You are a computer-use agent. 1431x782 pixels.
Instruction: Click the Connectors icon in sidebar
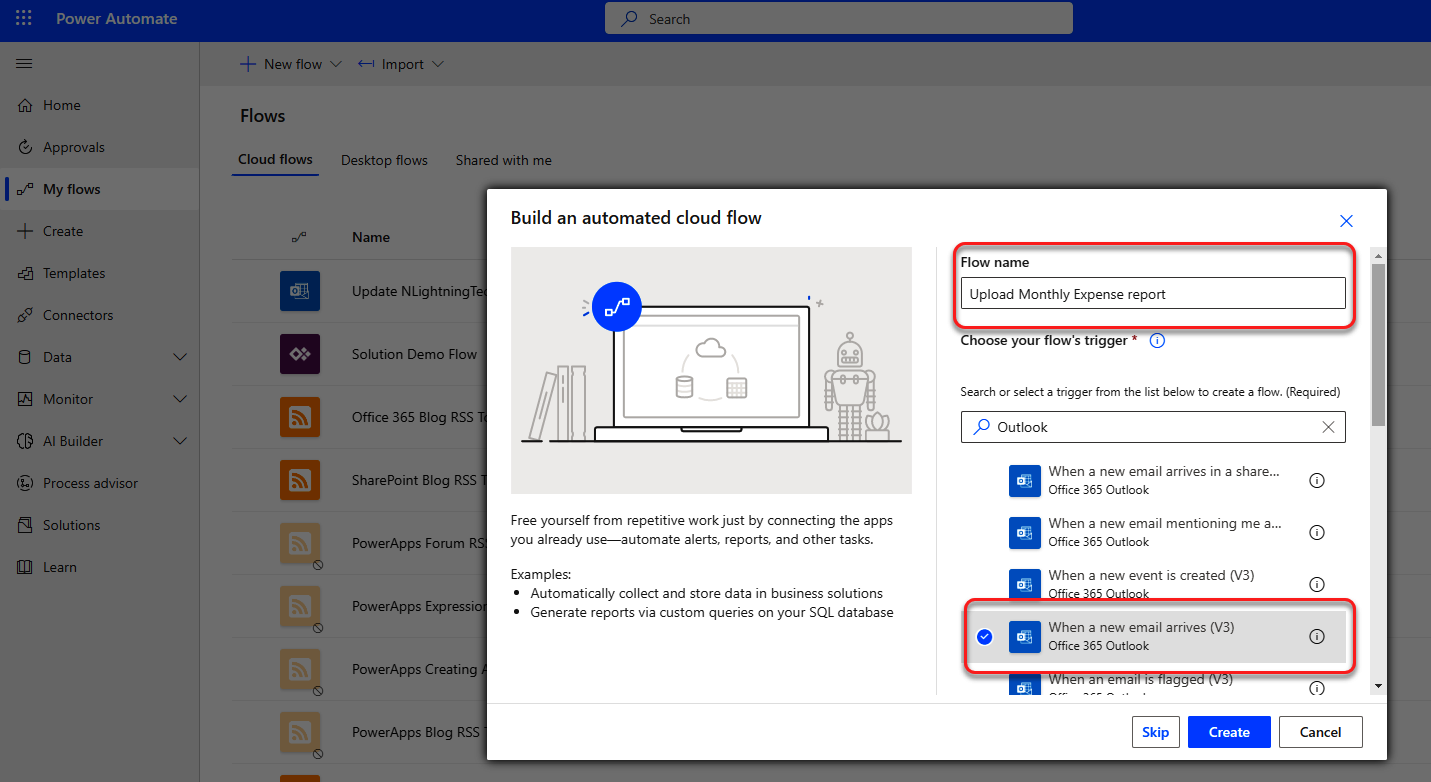pos(25,315)
